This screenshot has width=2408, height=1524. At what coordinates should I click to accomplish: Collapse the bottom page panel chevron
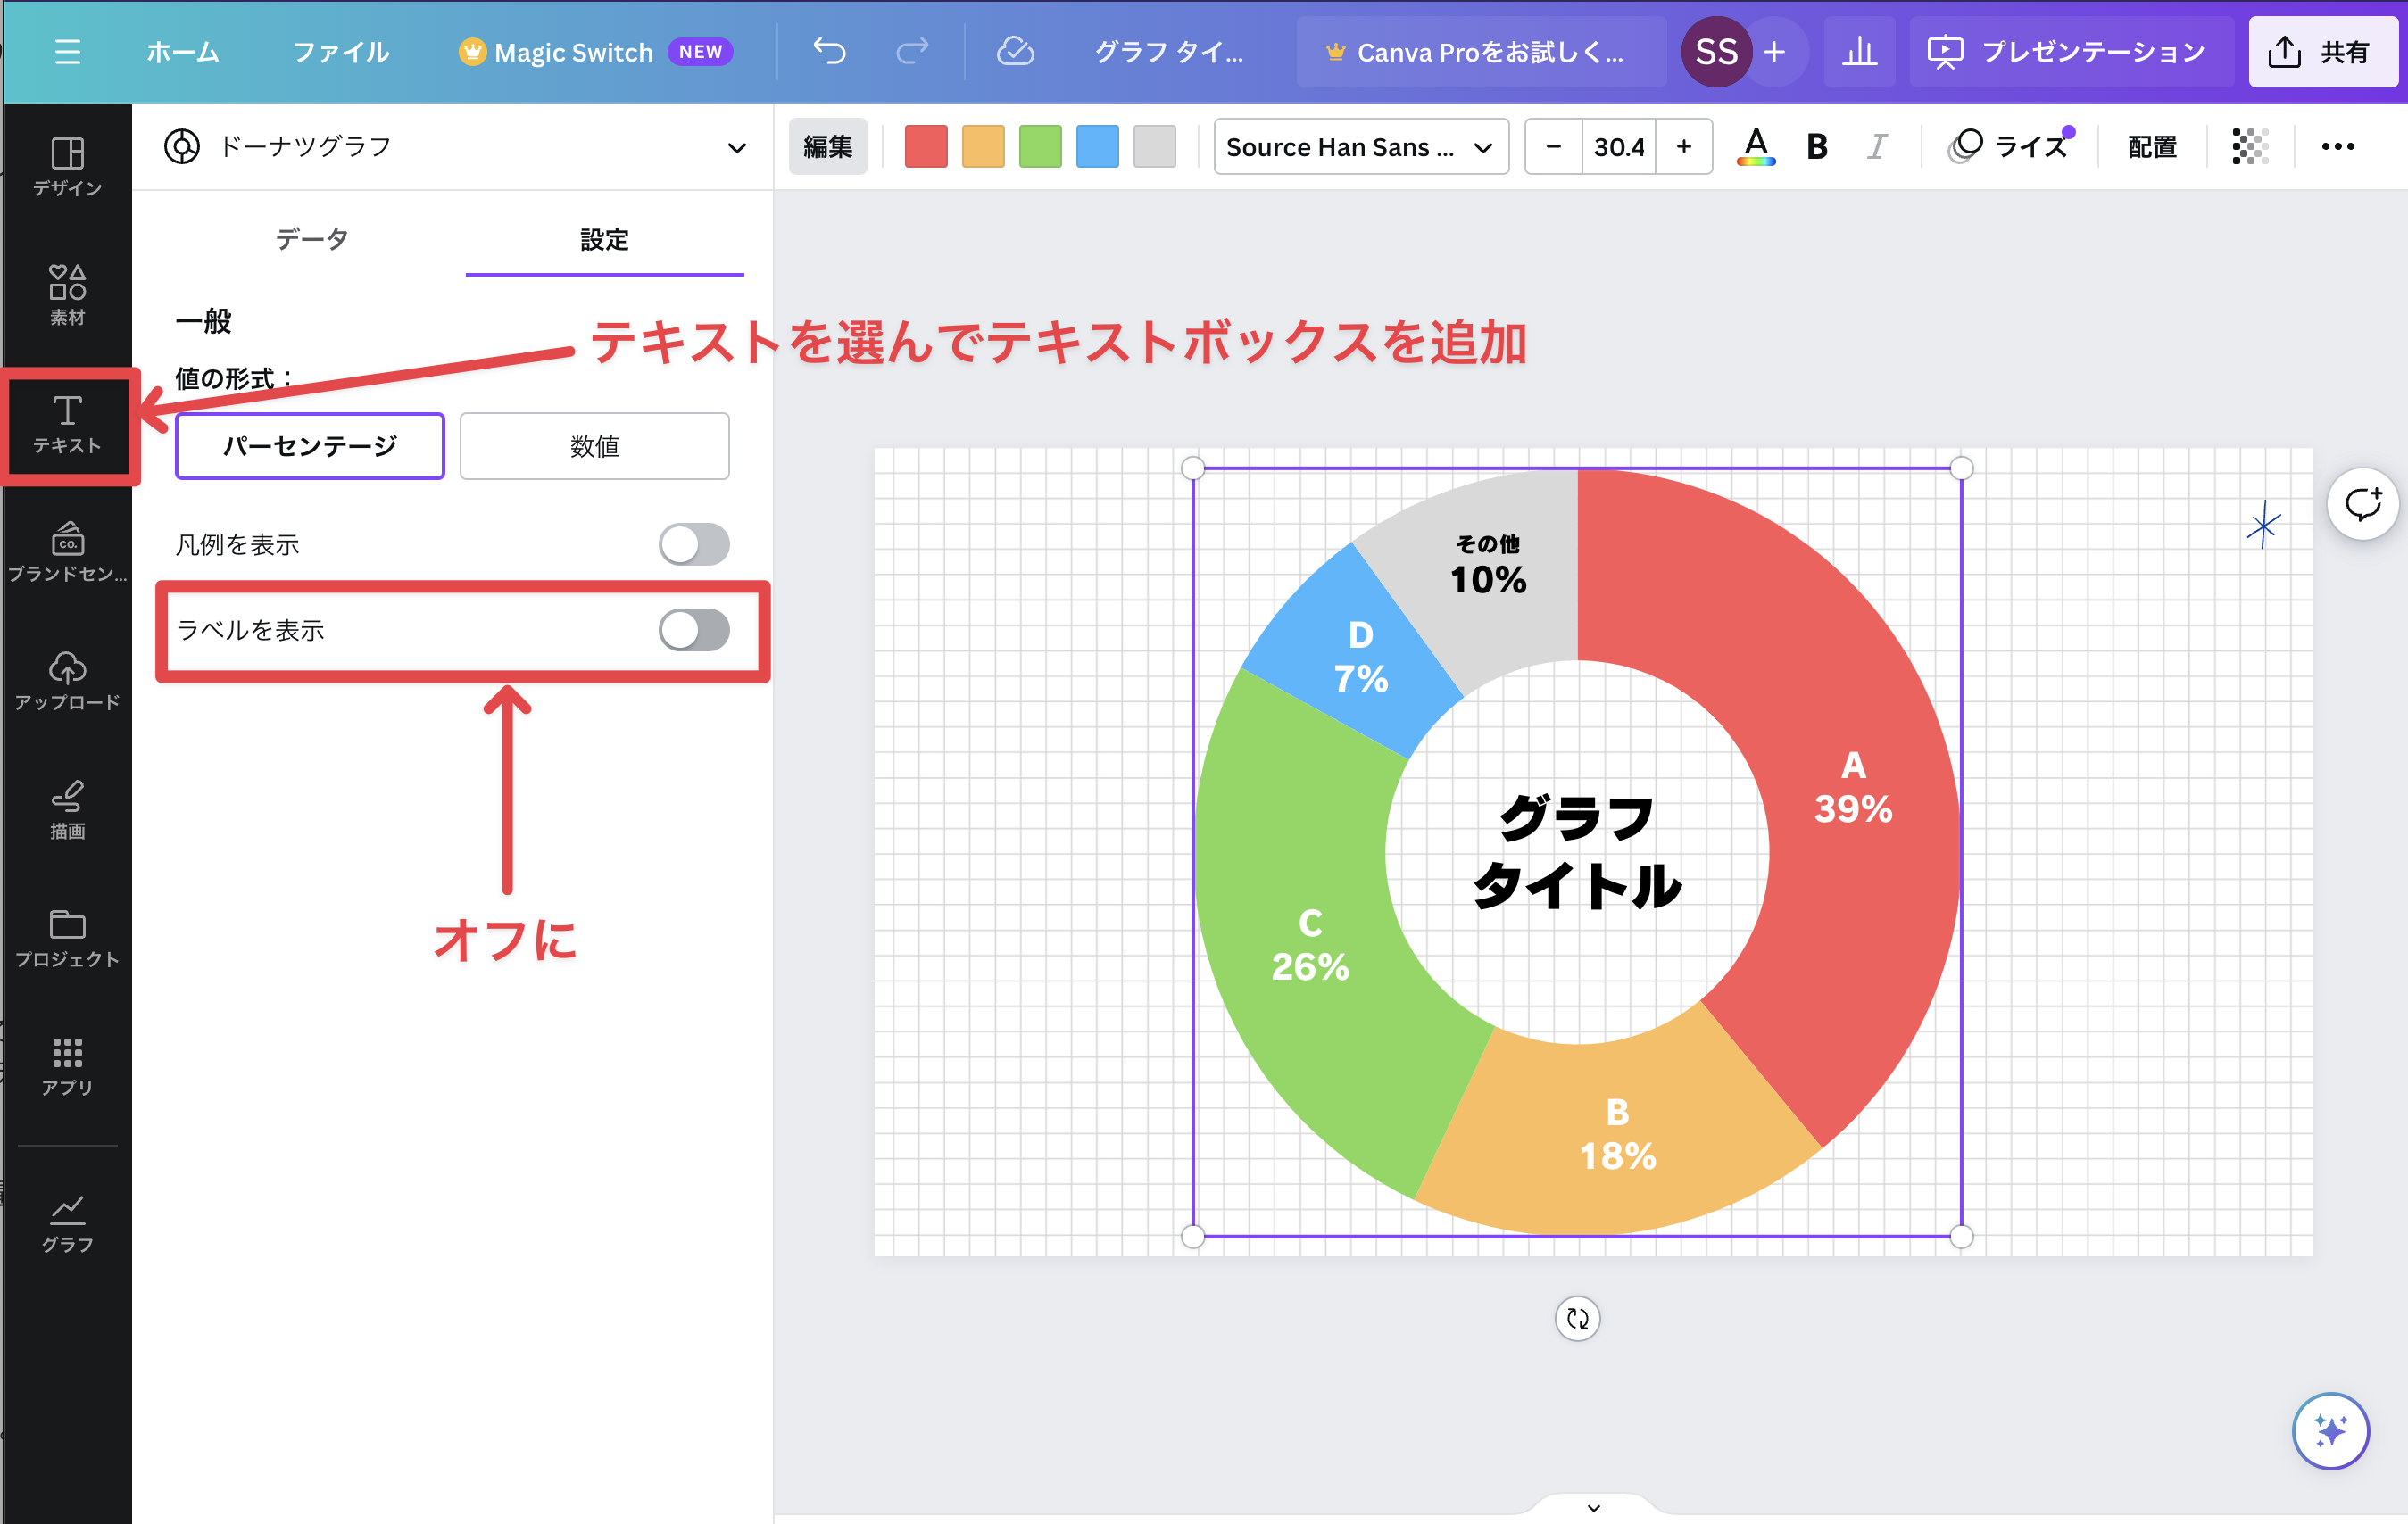[x=1593, y=1507]
